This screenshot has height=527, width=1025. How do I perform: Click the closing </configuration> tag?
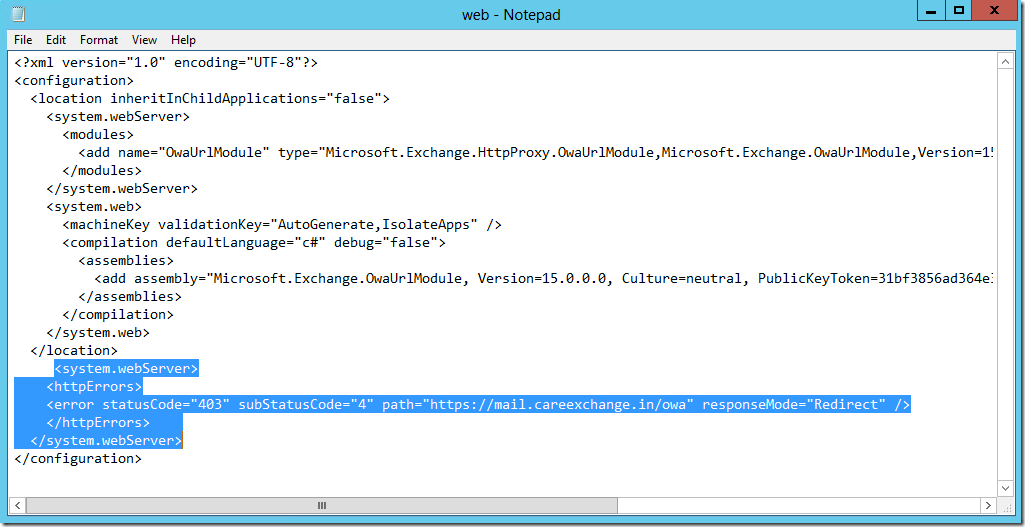point(78,458)
